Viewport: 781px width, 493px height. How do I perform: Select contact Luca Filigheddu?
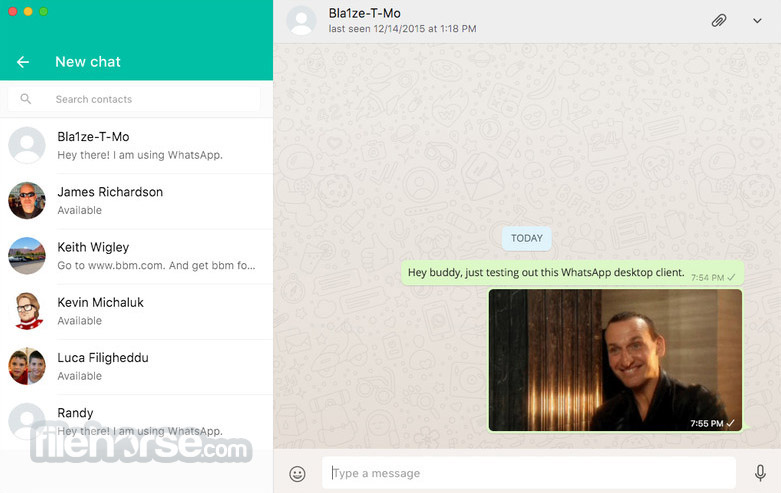pyautogui.click(x=136, y=367)
